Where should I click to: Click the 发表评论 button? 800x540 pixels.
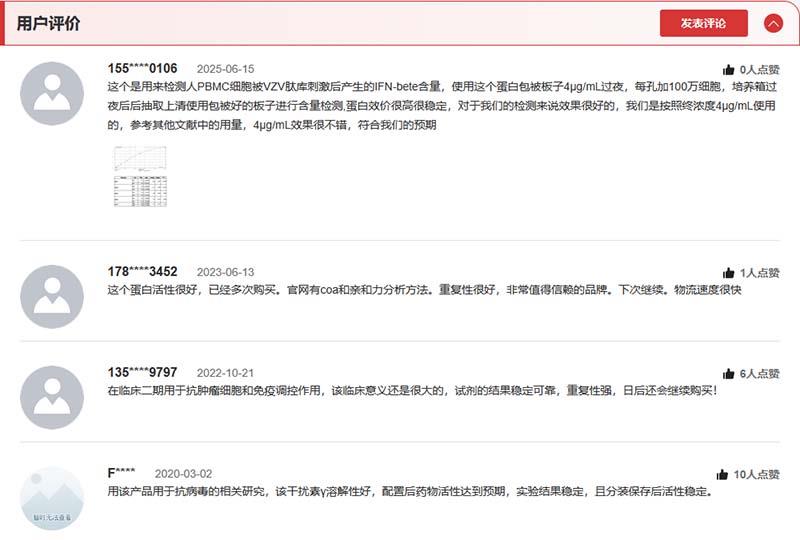(x=703, y=23)
